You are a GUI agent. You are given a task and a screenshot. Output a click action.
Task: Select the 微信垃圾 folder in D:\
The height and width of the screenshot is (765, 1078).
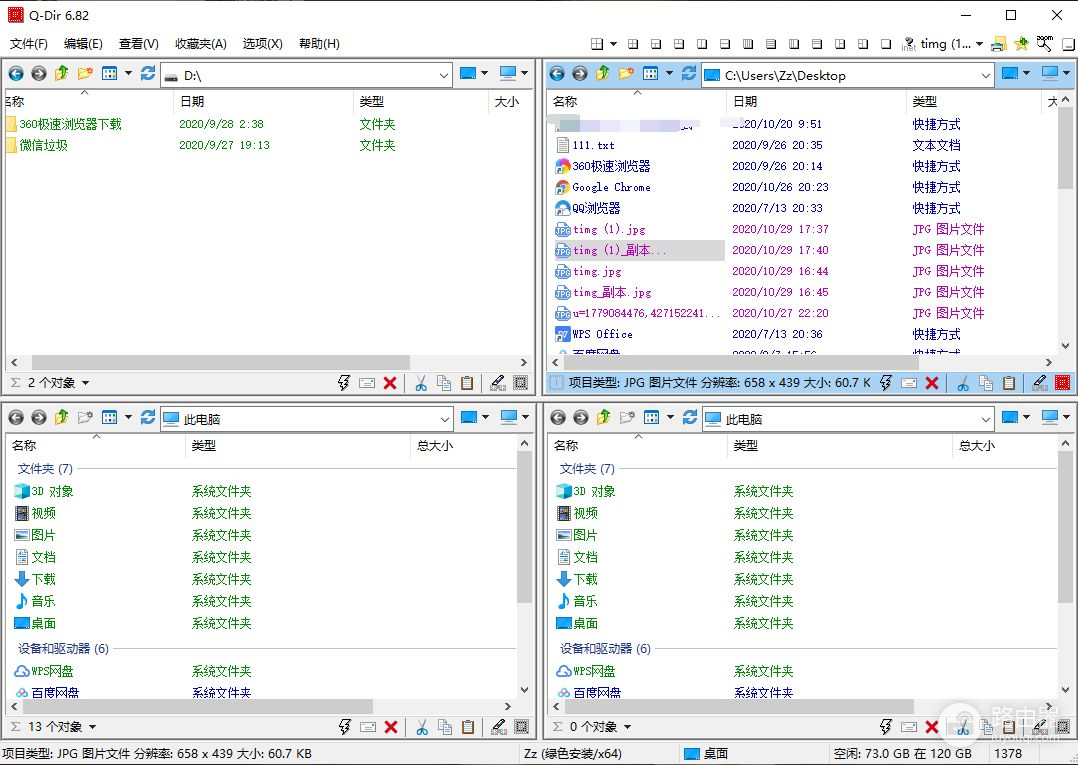(44, 146)
